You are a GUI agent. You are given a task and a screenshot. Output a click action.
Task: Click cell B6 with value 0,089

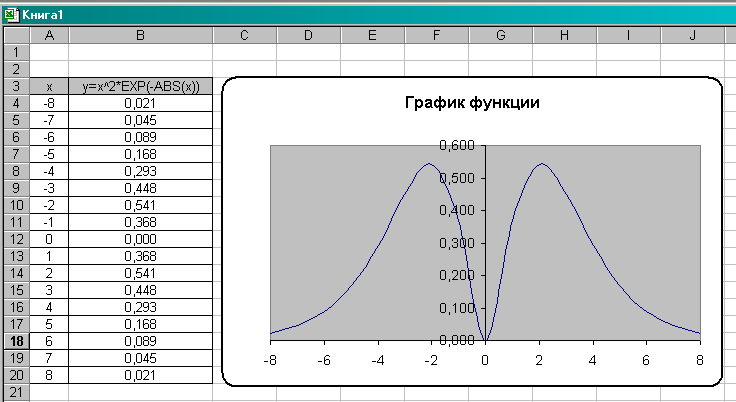140,137
